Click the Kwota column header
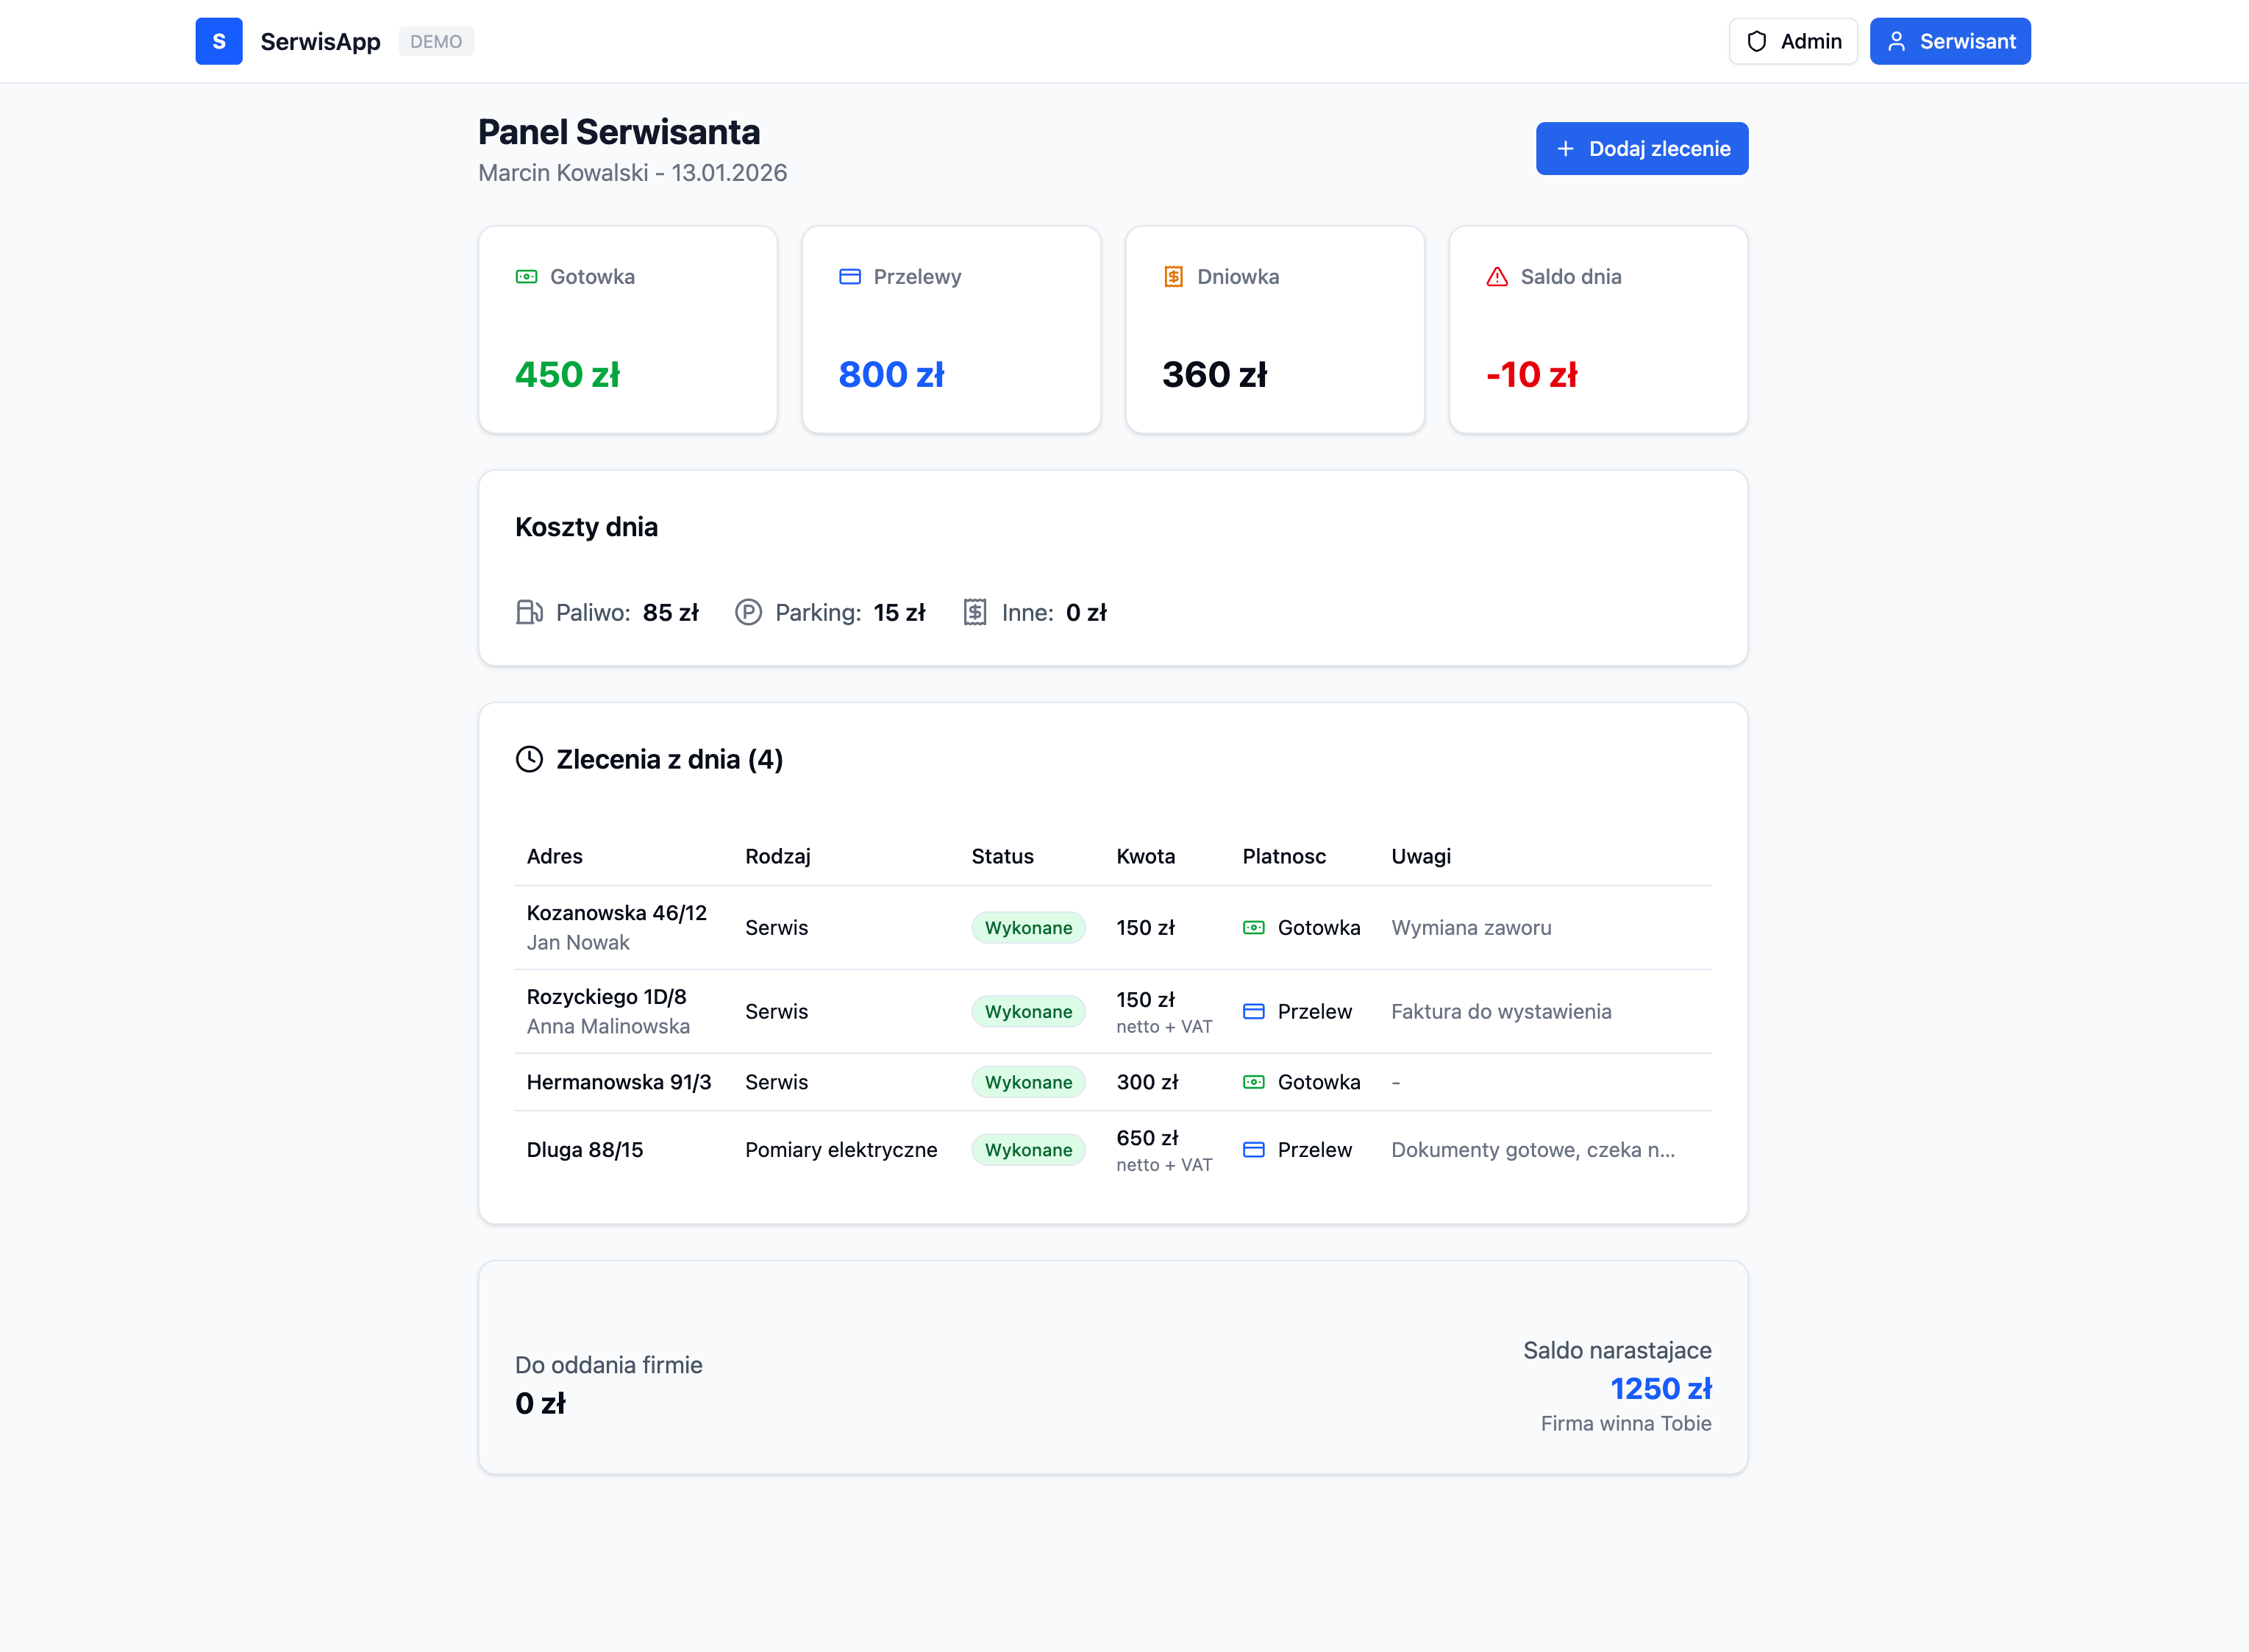The height and width of the screenshot is (1652, 2249). tap(1145, 856)
